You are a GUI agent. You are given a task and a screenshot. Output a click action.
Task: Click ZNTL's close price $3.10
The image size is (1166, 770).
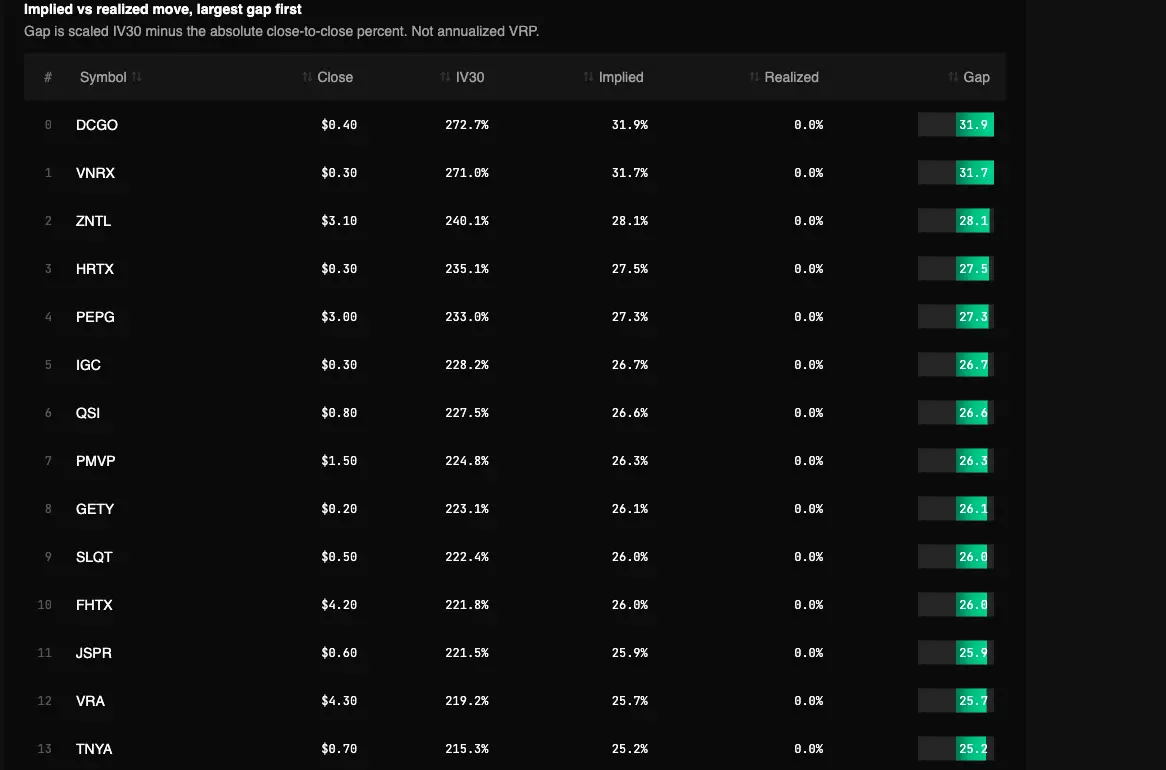(339, 221)
